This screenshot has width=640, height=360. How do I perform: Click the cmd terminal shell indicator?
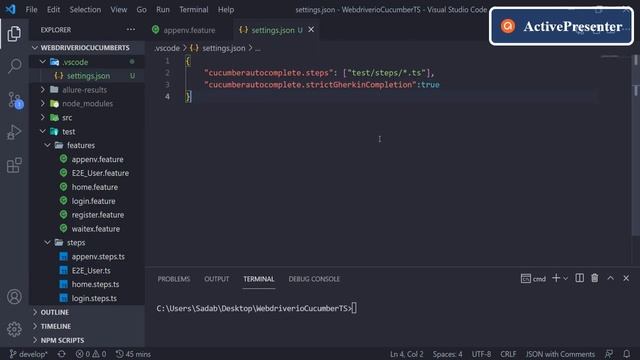click(533, 279)
